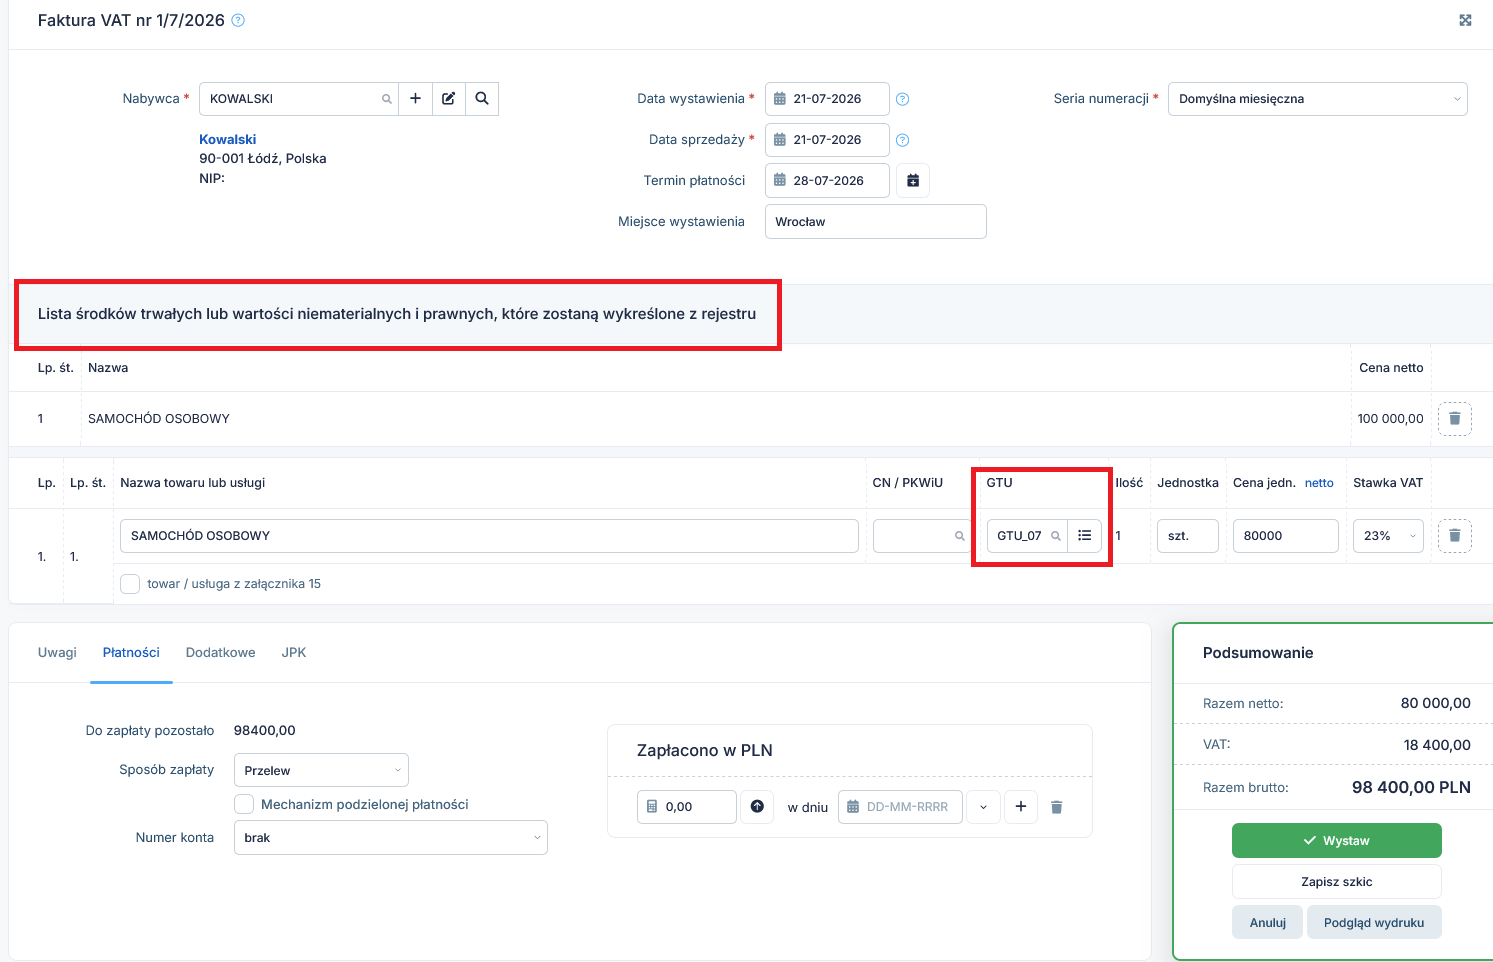Viewport: 1493px width, 962px height.
Task: Open help for Data sprzedaży
Action: 902,140
